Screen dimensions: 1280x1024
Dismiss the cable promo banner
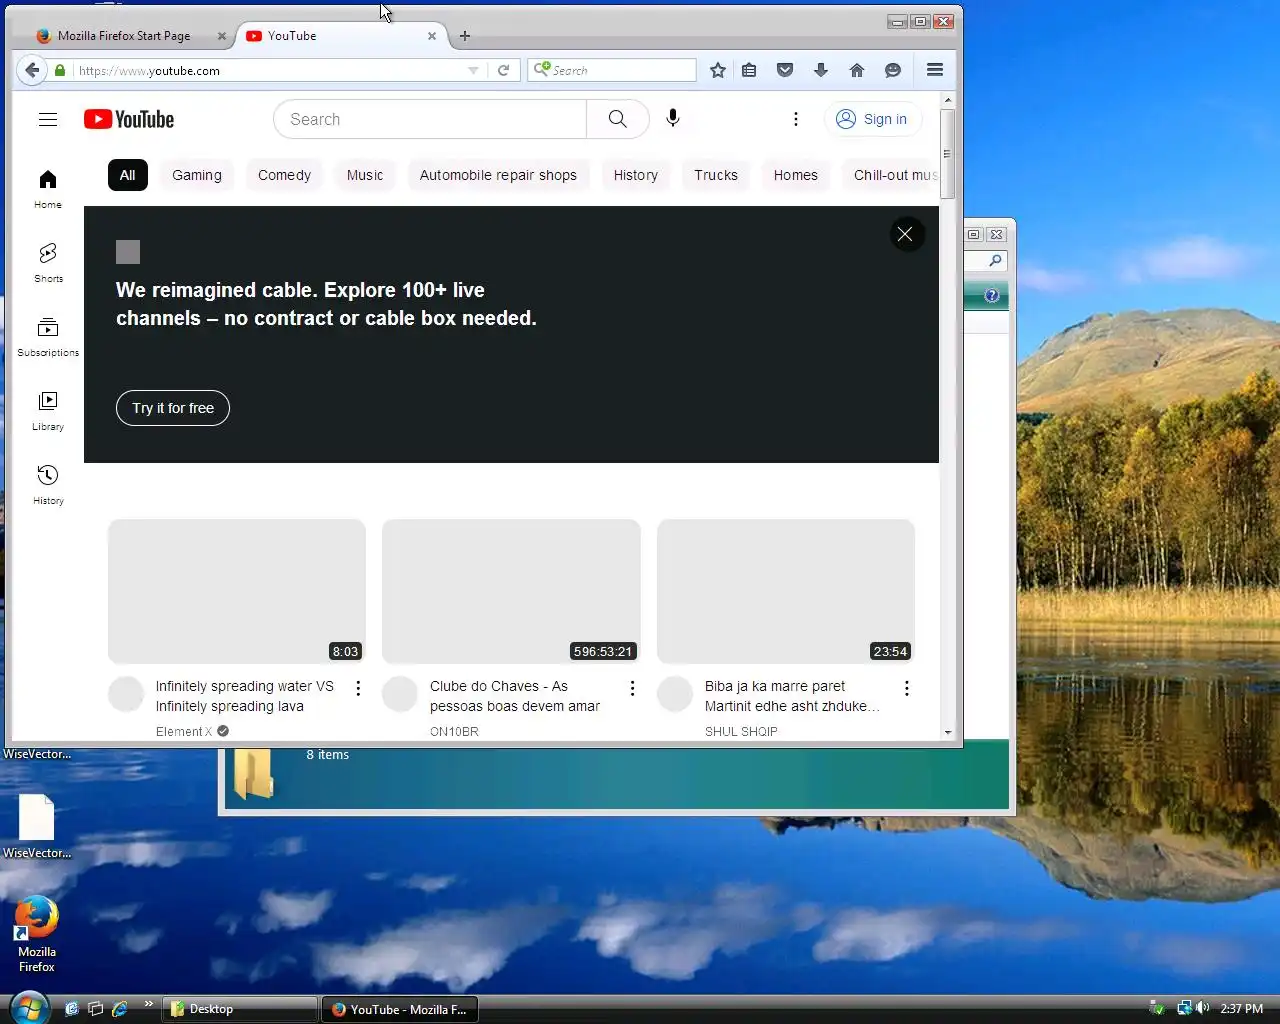905,234
